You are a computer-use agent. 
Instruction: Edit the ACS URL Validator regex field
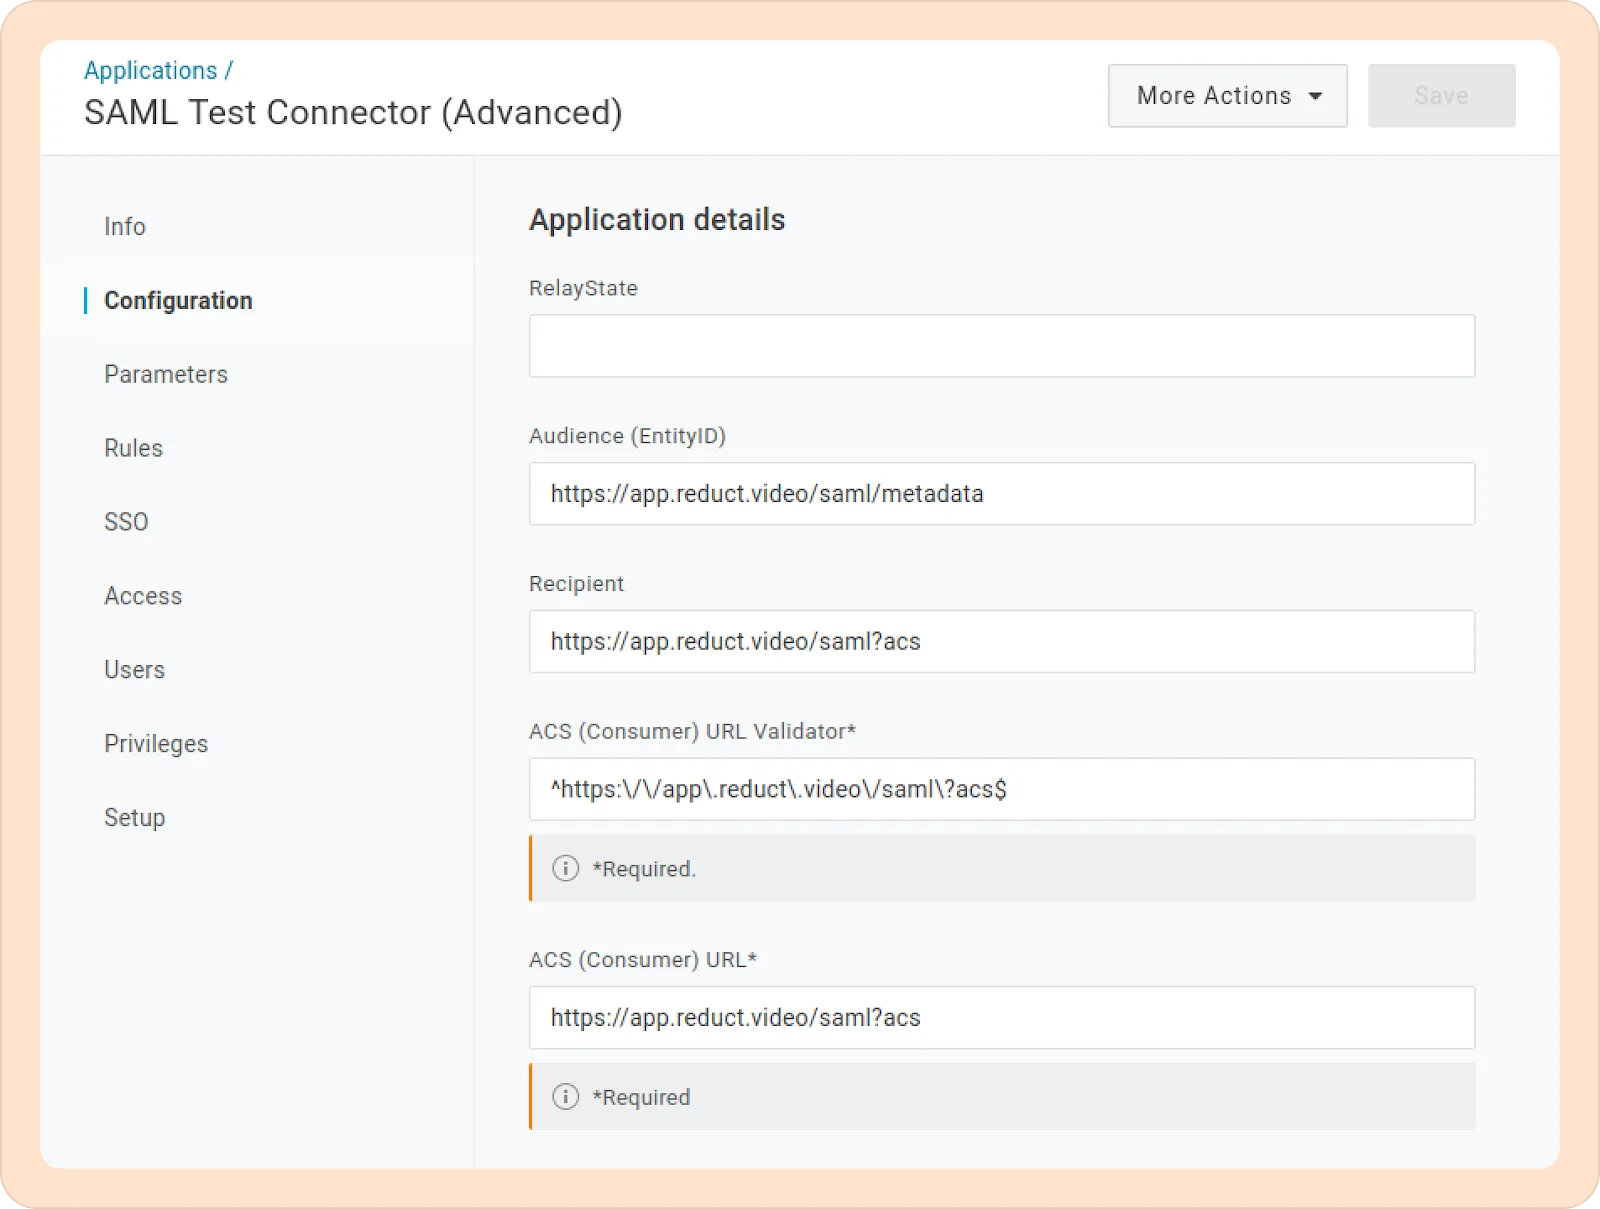click(x=1001, y=790)
